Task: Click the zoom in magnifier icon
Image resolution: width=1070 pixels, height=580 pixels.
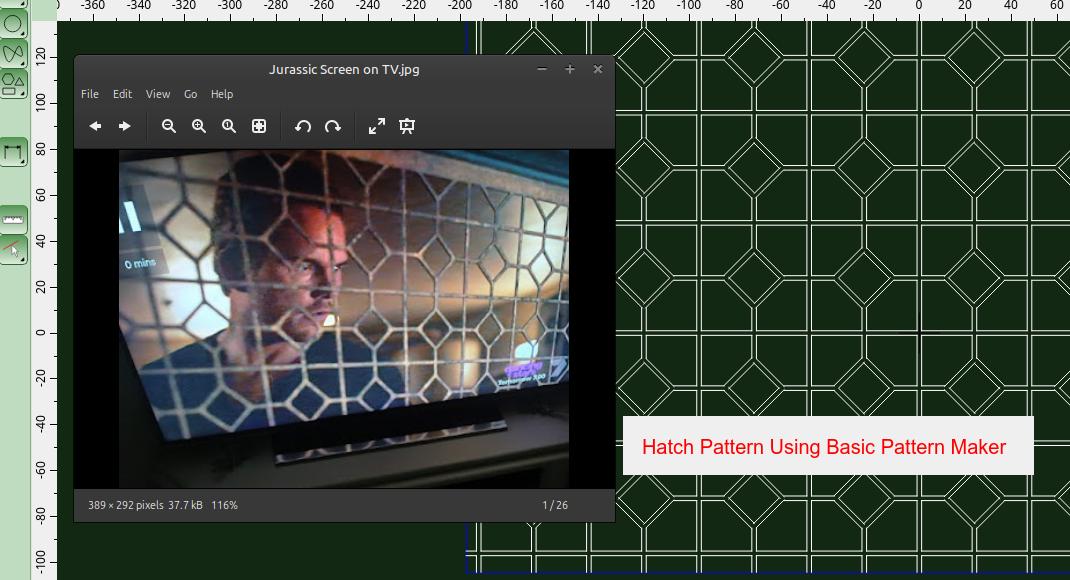Action: [199, 126]
